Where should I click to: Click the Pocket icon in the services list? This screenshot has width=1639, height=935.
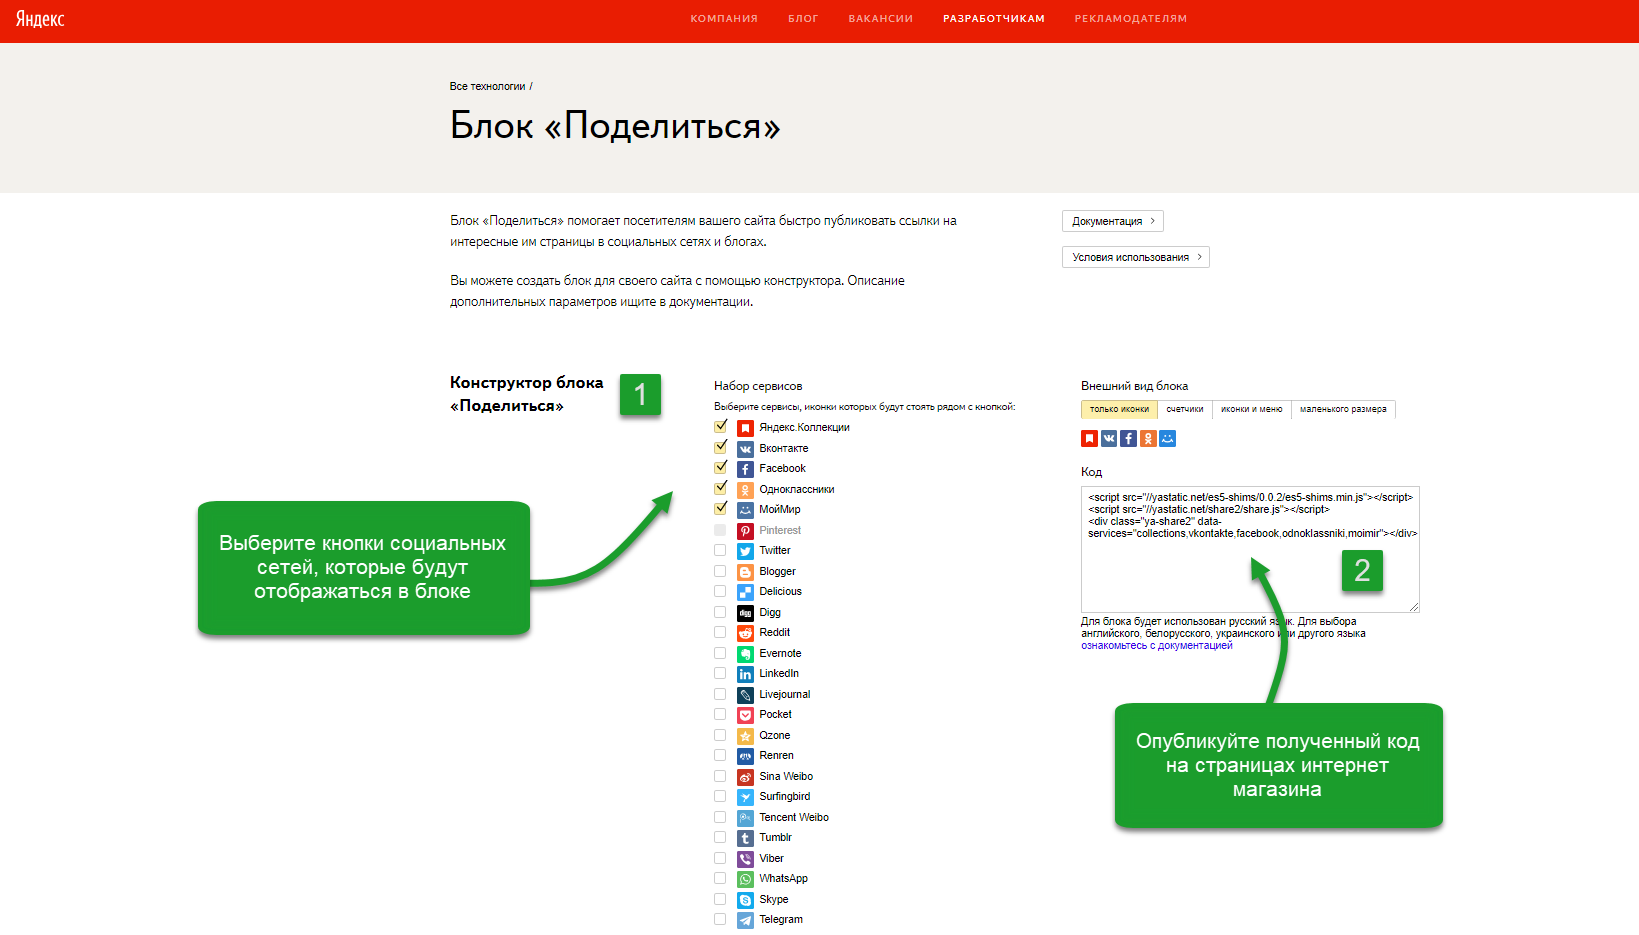(x=745, y=715)
